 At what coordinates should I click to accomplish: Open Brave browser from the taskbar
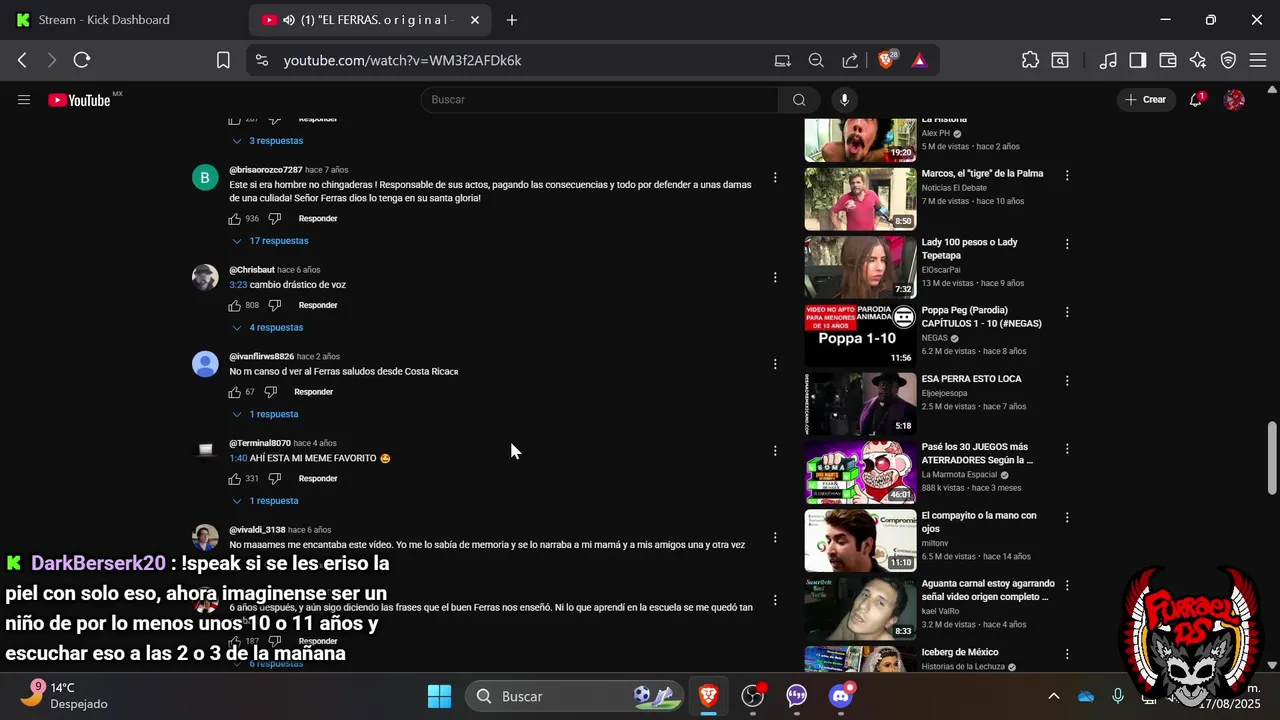point(708,696)
